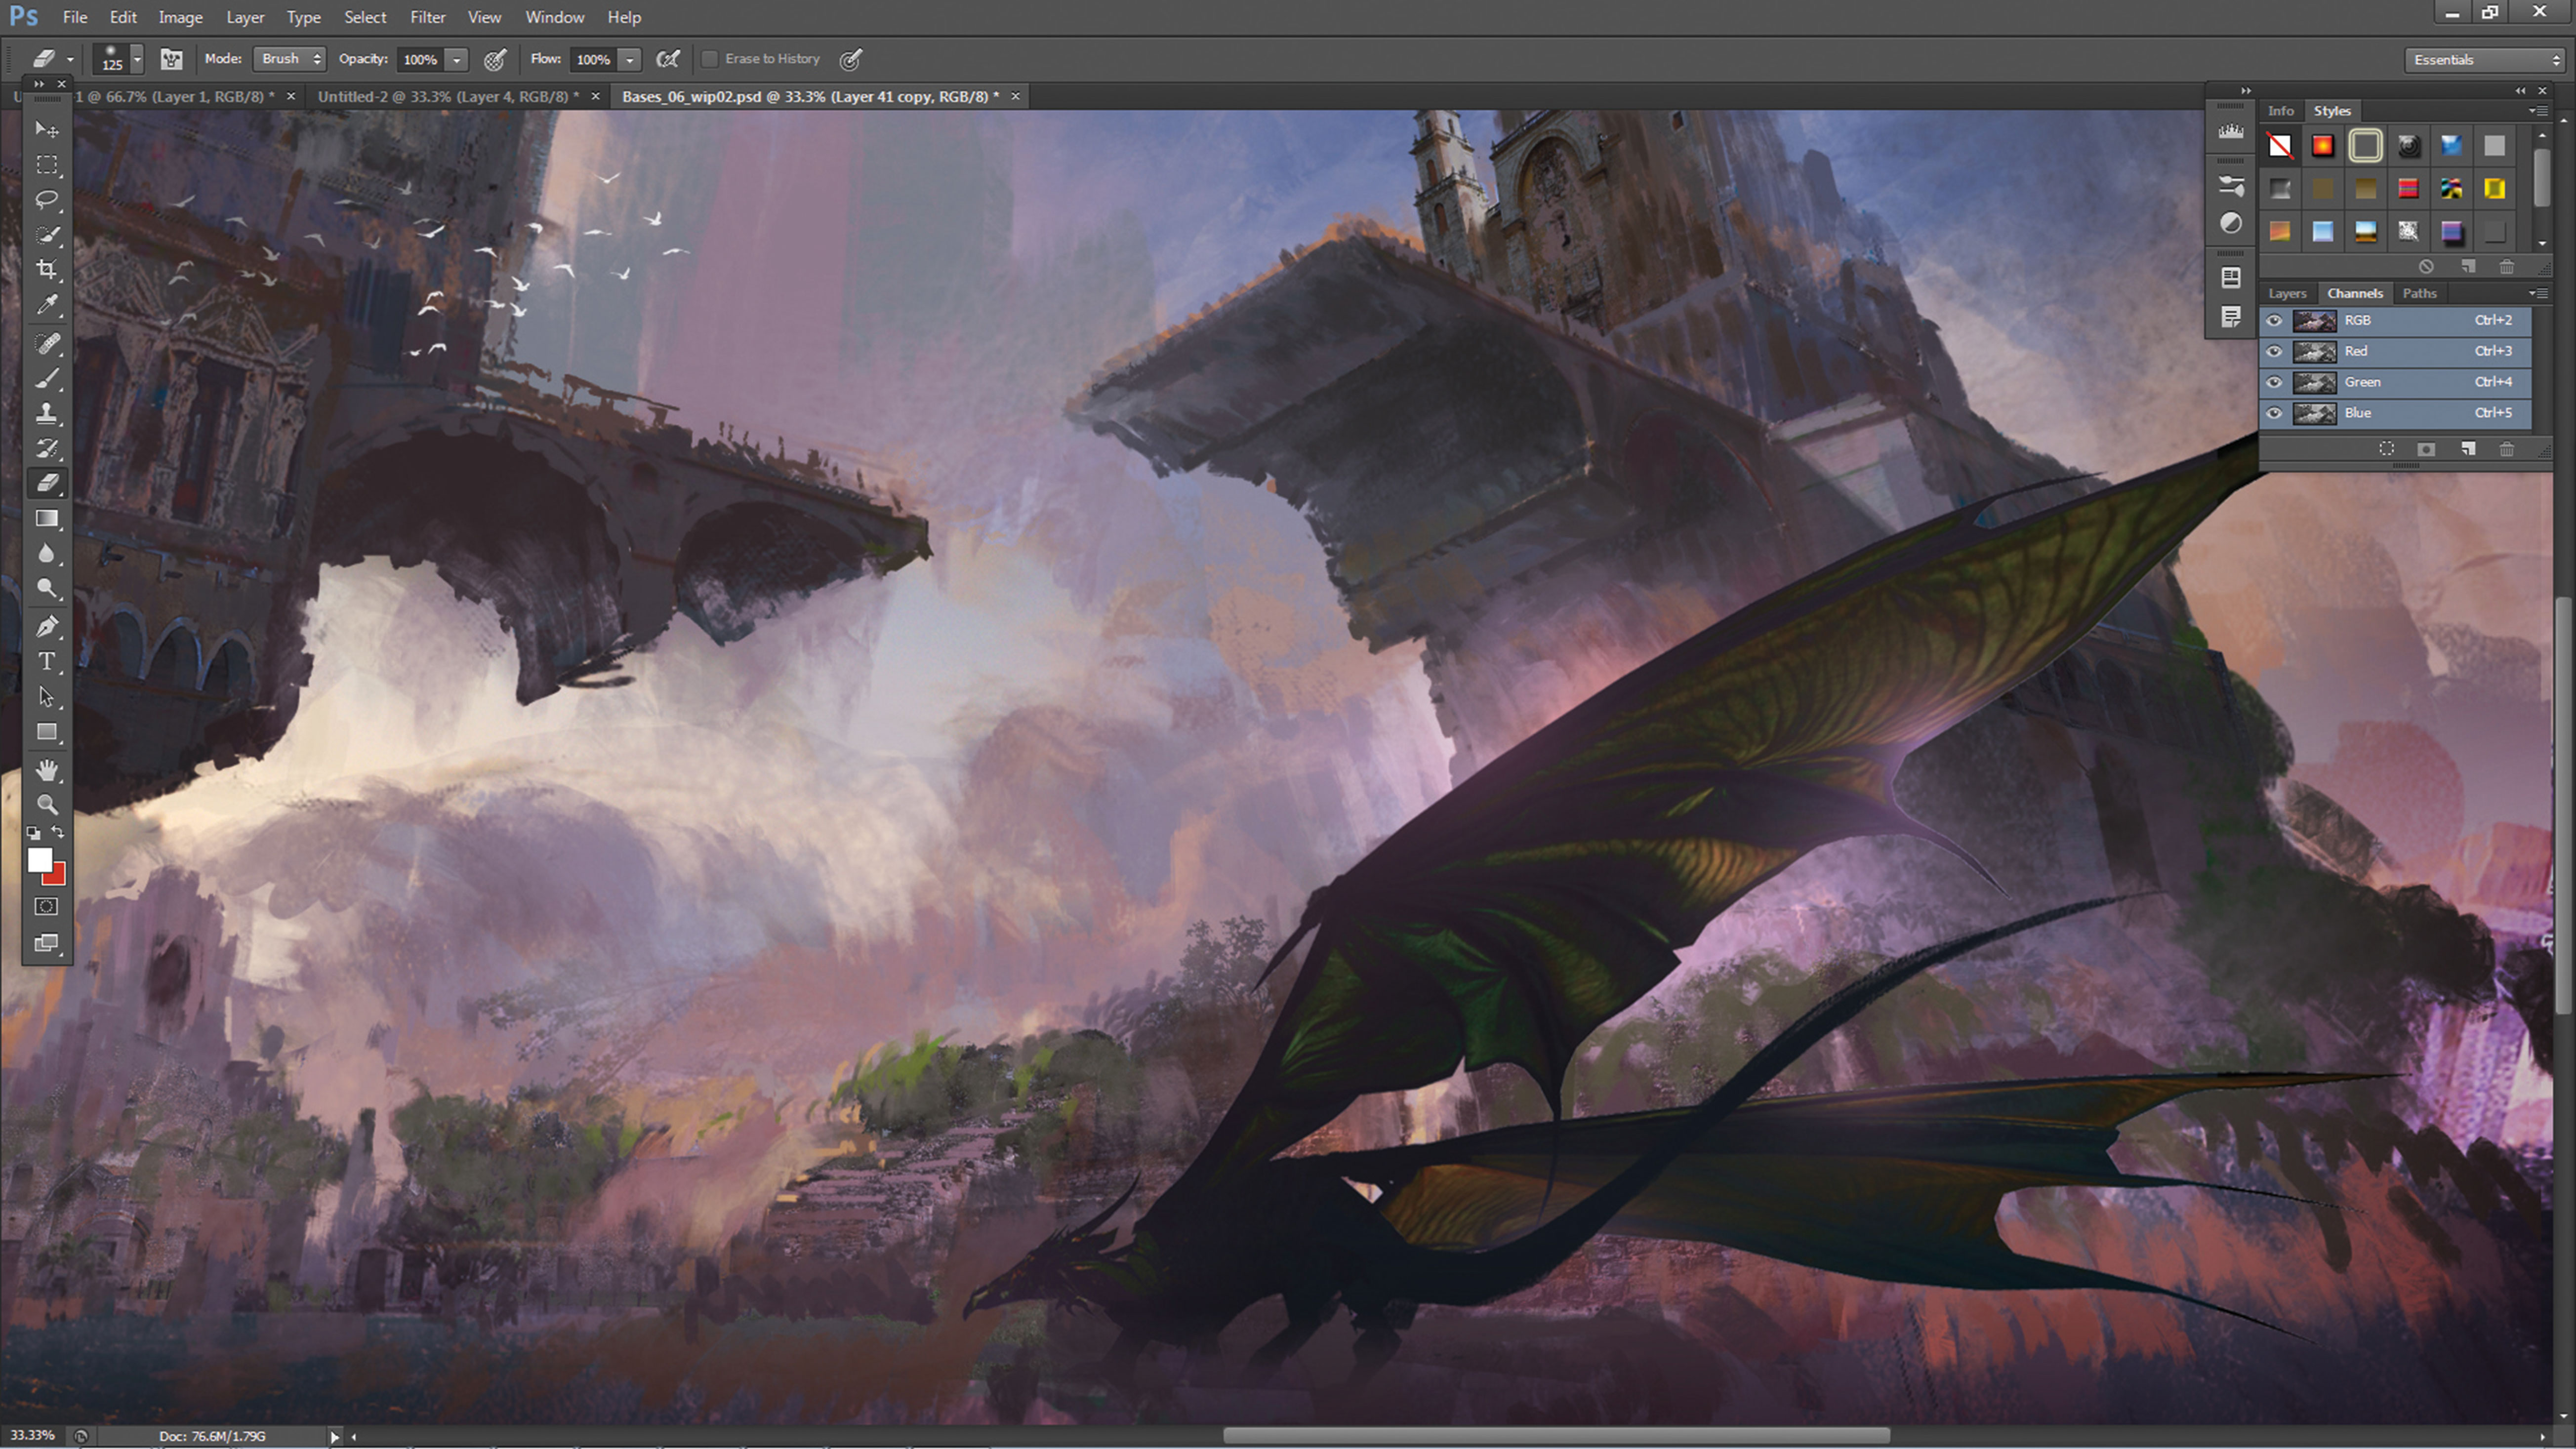This screenshot has height=1449, width=2576.
Task: Open the eraser Mode dropdown
Action: (289, 59)
